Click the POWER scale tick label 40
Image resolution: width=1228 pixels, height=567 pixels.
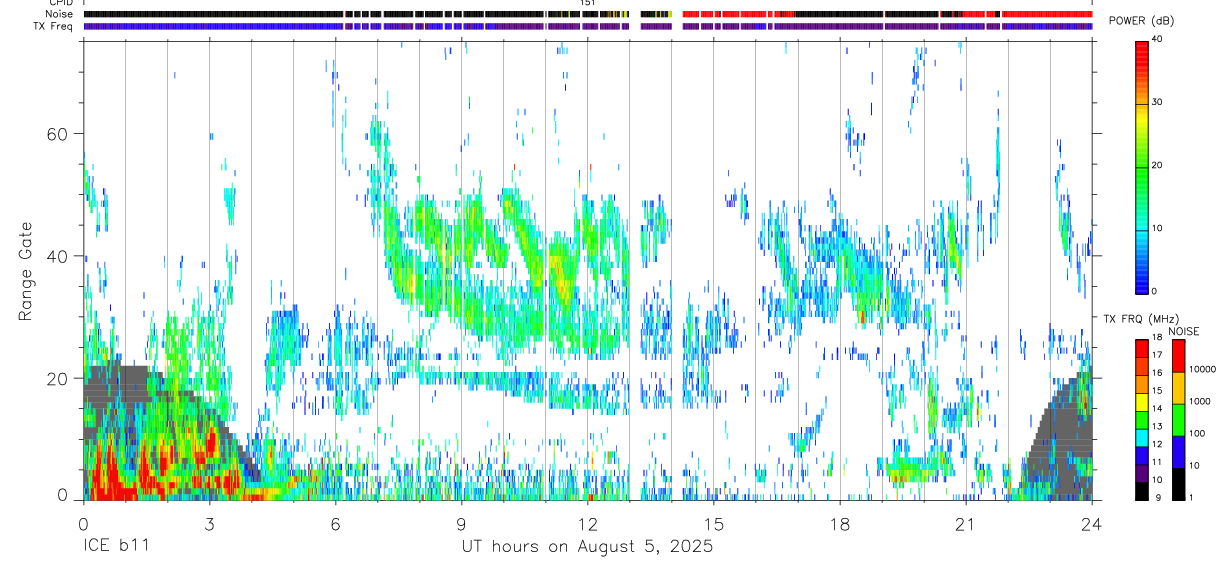pos(1156,40)
